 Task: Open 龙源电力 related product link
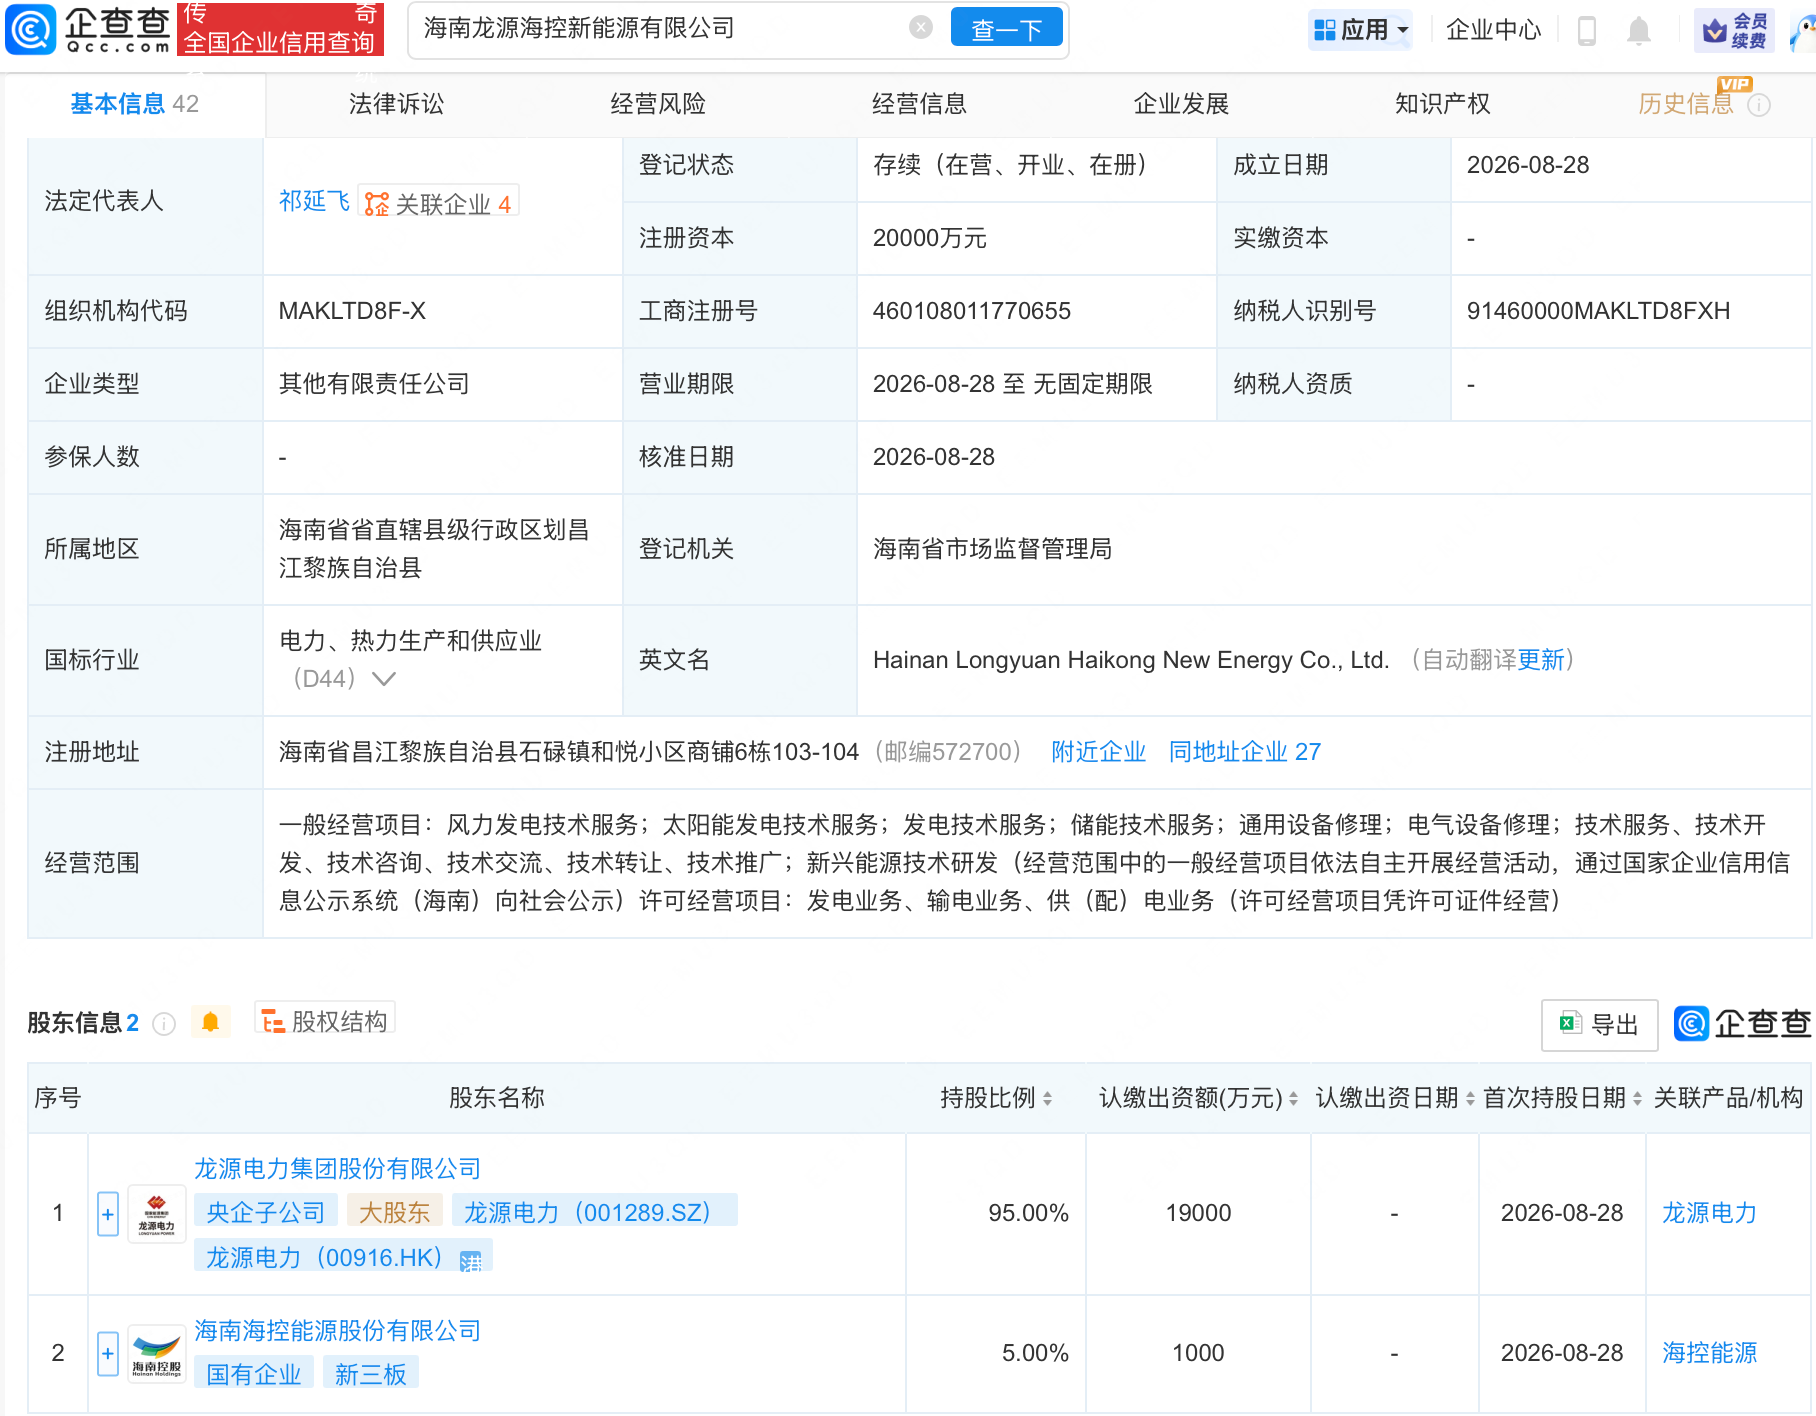tap(1709, 1213)
